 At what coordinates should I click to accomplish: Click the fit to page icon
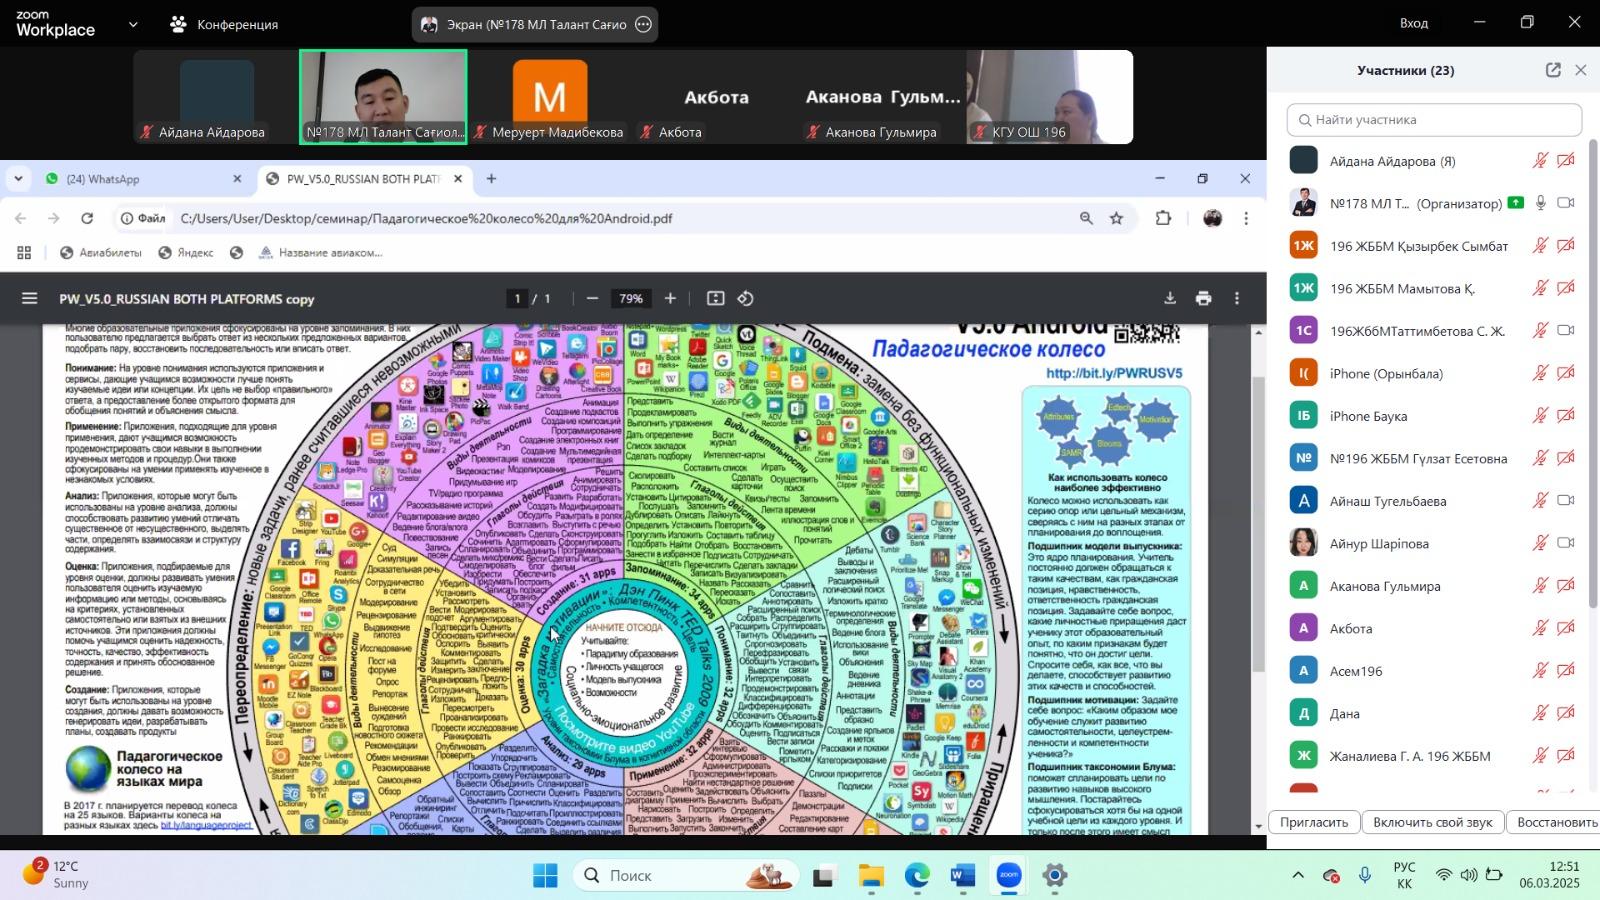click(715, 299)
